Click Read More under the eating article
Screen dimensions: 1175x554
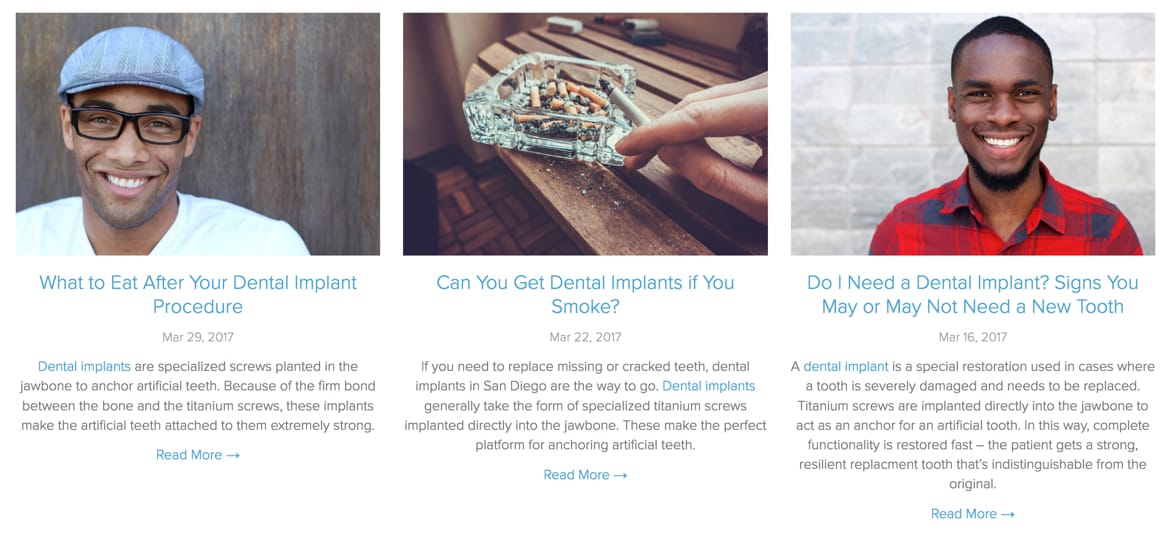tap(189, 455)
